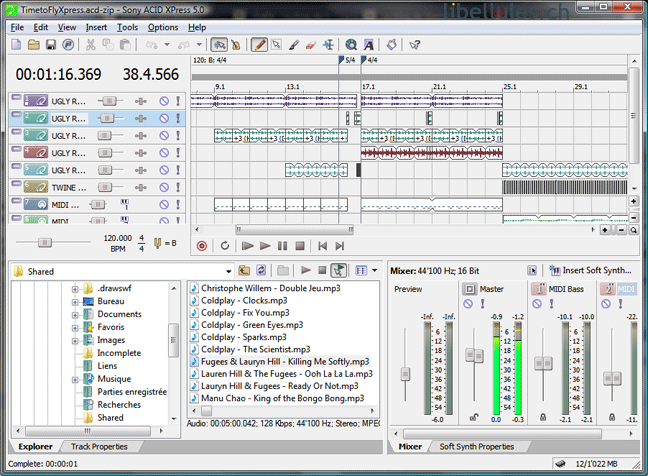The height and width of the screenshot is (476, 648).
Task: Create a new project with the New icon
Action: [16, 45]
